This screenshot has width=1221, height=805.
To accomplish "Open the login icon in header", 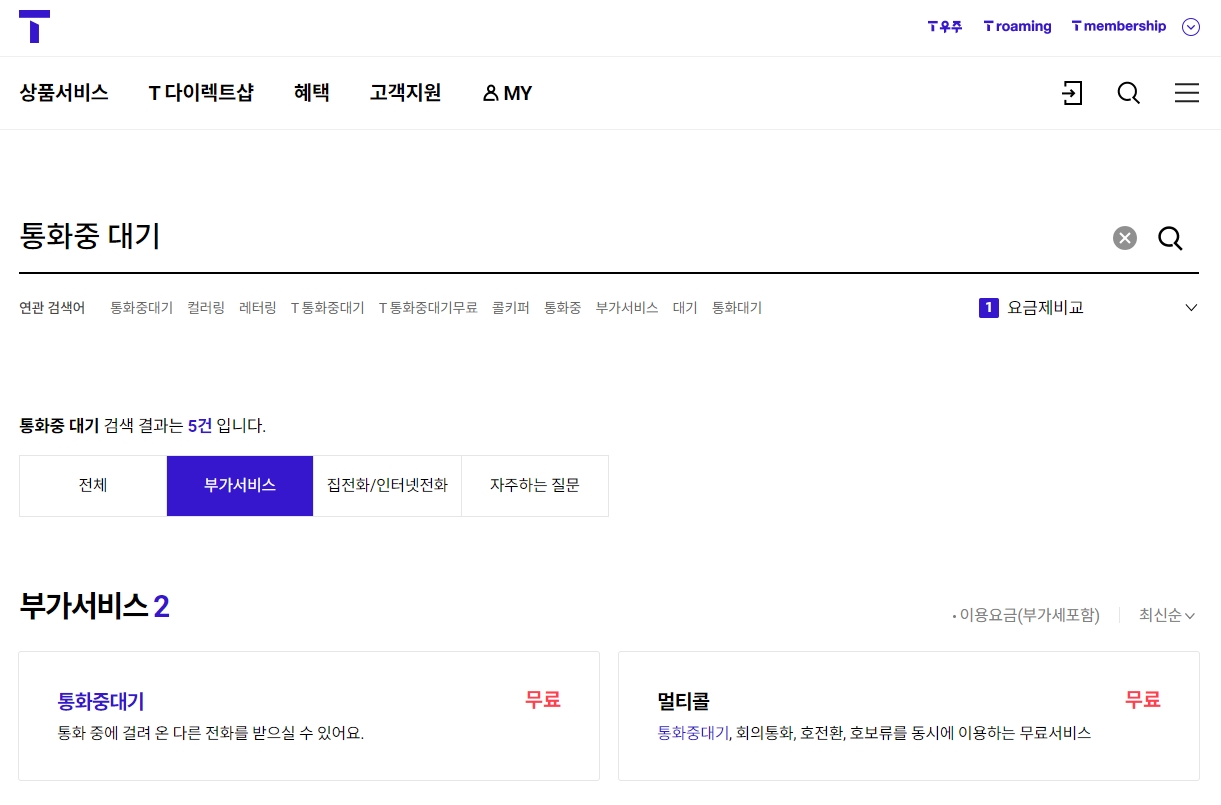I will tap(1072, 93).
